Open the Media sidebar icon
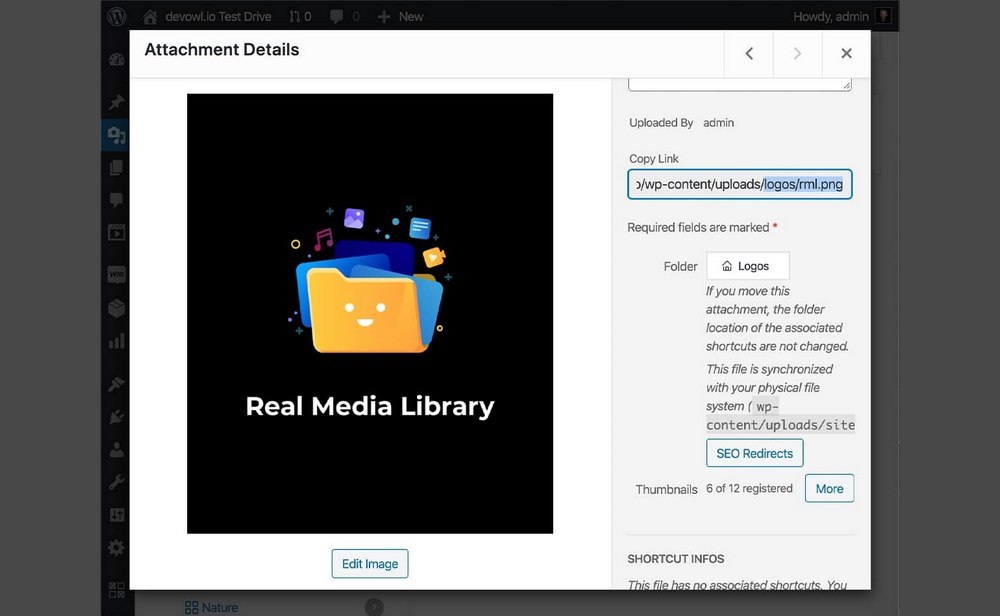This screenshot has height=616, width=1000. coord(116,135)
